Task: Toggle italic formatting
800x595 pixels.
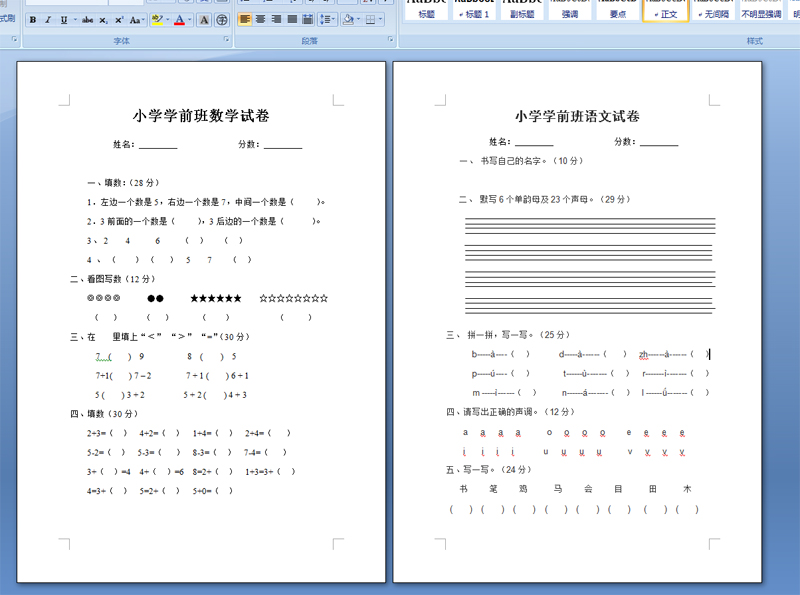Action: 48,20
